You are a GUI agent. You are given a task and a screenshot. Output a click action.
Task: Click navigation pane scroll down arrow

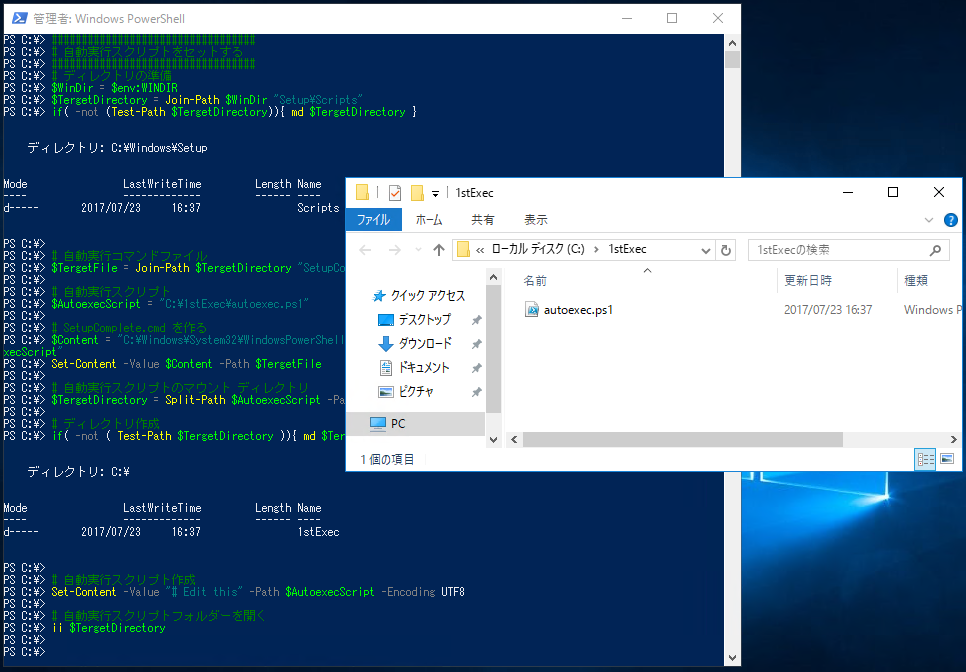[493, 439]
